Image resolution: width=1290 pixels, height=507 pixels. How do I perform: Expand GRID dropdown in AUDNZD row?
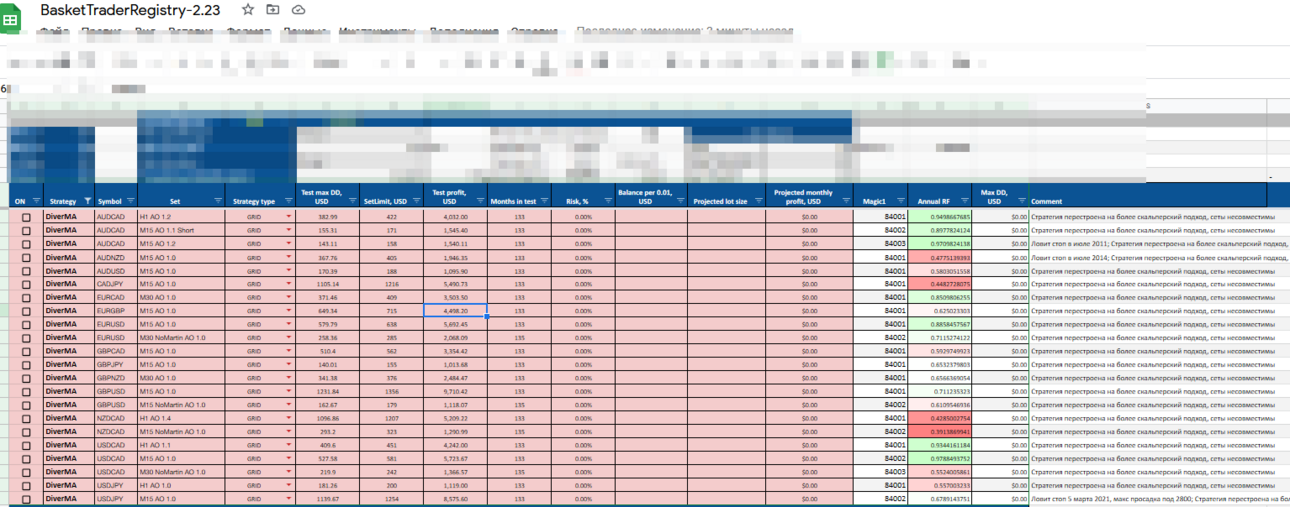[x=289, y=256]
